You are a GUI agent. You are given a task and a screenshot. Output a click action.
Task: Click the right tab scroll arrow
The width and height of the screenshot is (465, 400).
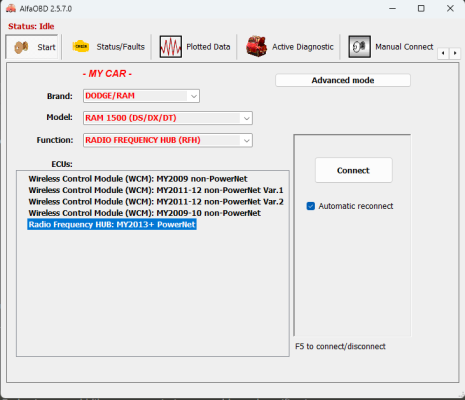click(455, 53)
